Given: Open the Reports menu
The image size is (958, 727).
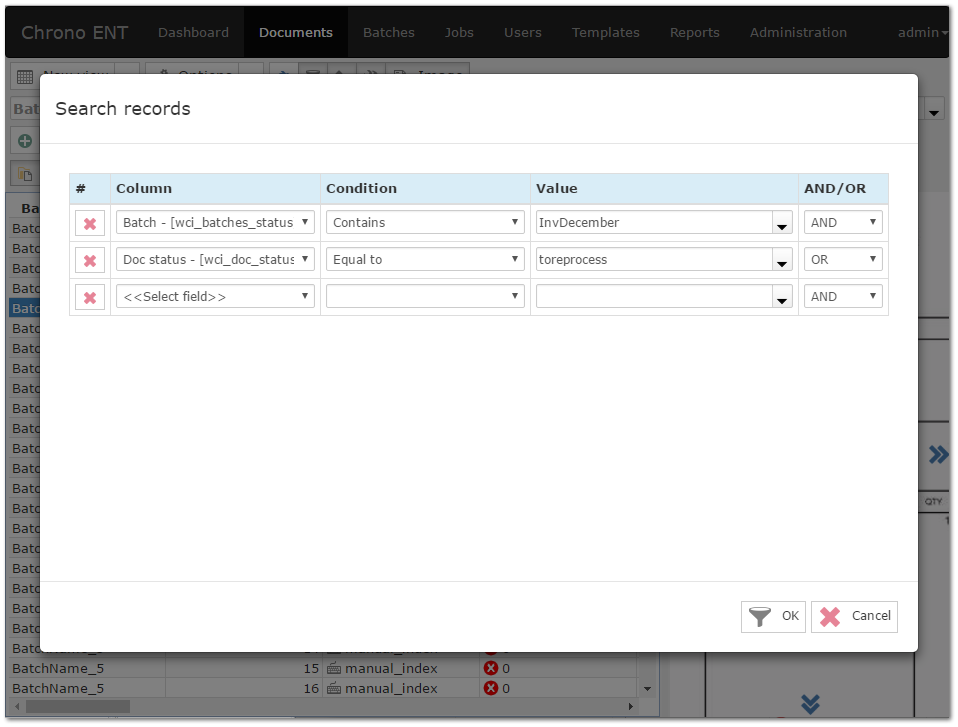Looking at the screenshot, I should [695, 32].
